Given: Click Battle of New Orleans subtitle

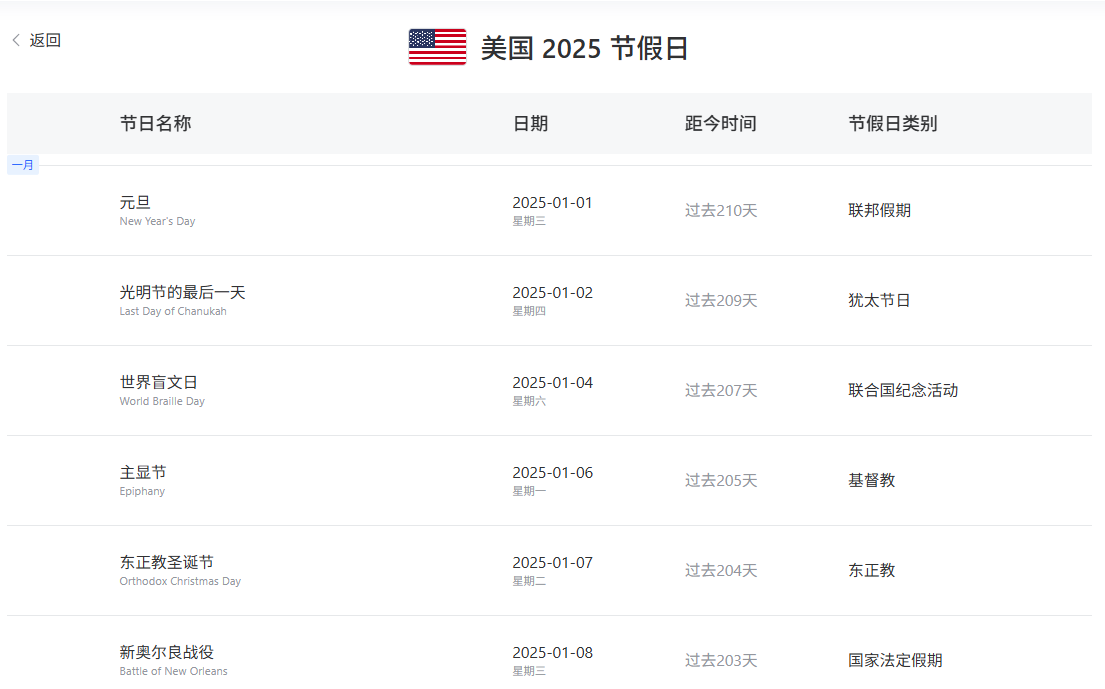Looking at the screenshot, I should [173, 672].
